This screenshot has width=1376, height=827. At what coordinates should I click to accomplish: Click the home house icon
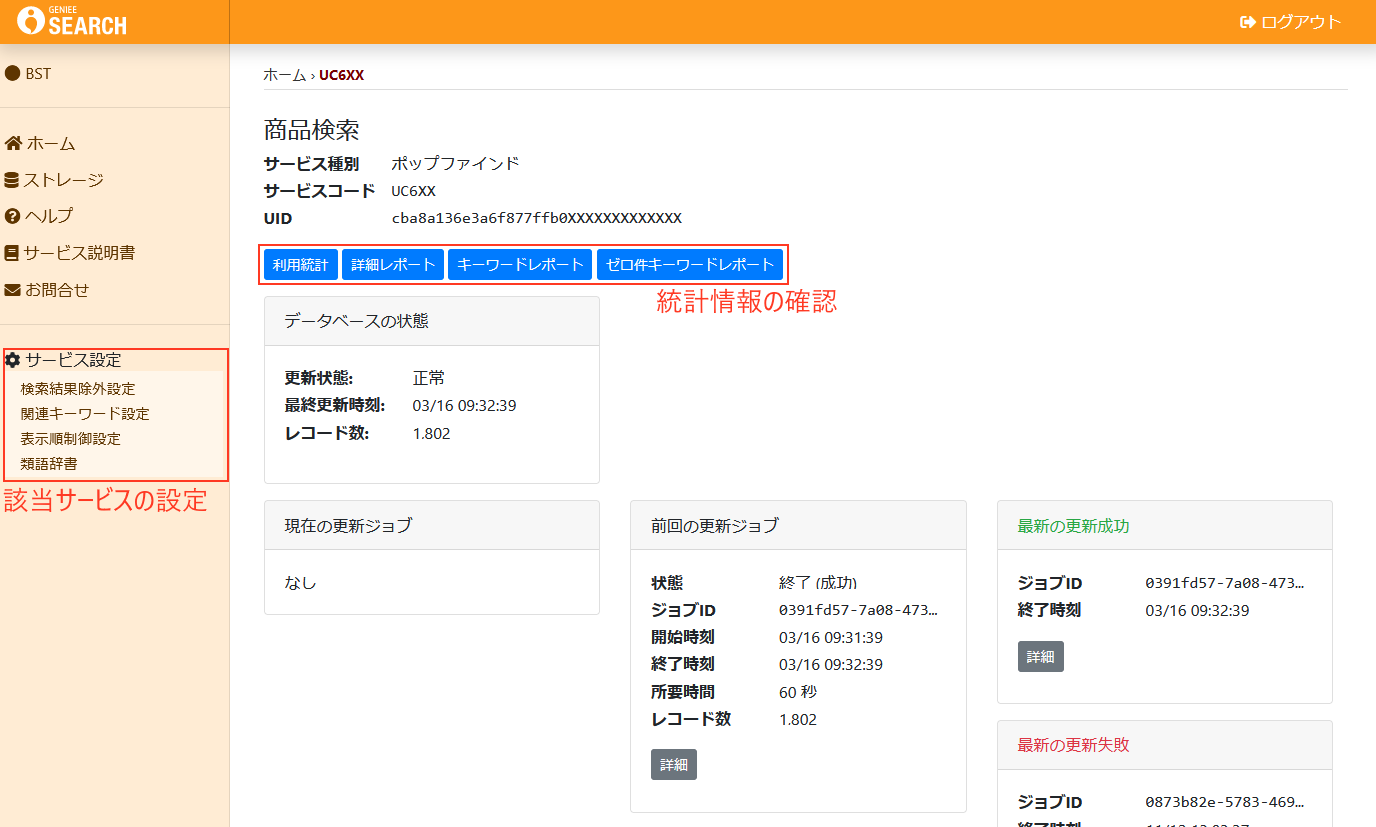click(13, 143)
